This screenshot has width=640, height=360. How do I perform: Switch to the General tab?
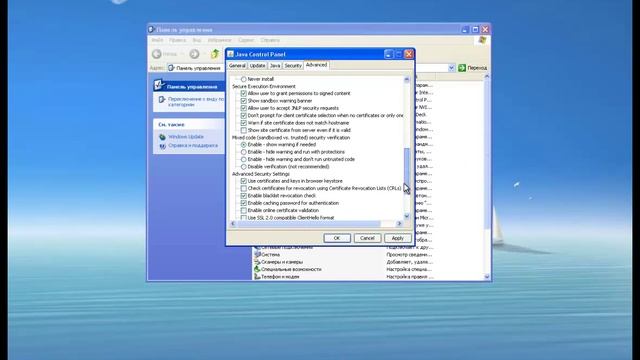click(x=237, y=66)
